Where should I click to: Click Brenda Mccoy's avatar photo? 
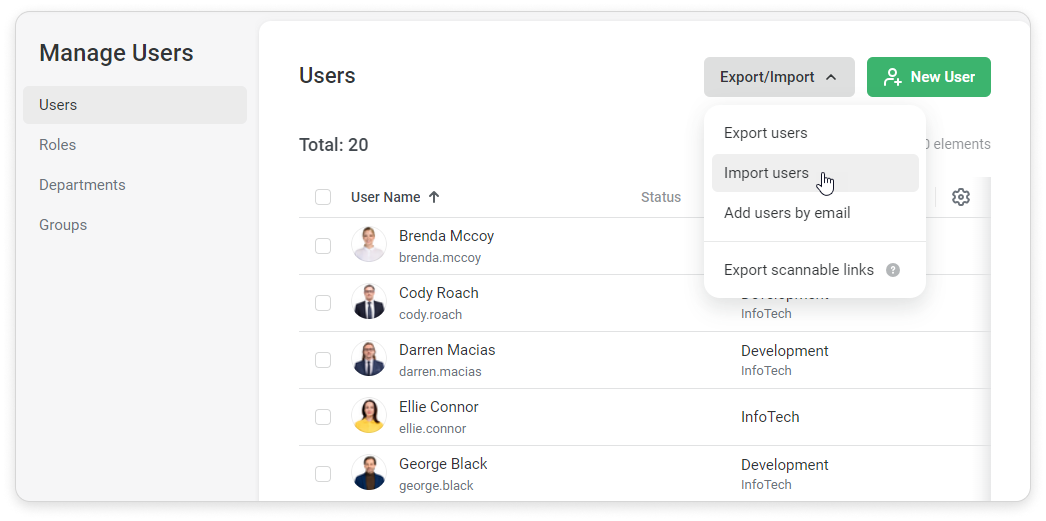369,244
